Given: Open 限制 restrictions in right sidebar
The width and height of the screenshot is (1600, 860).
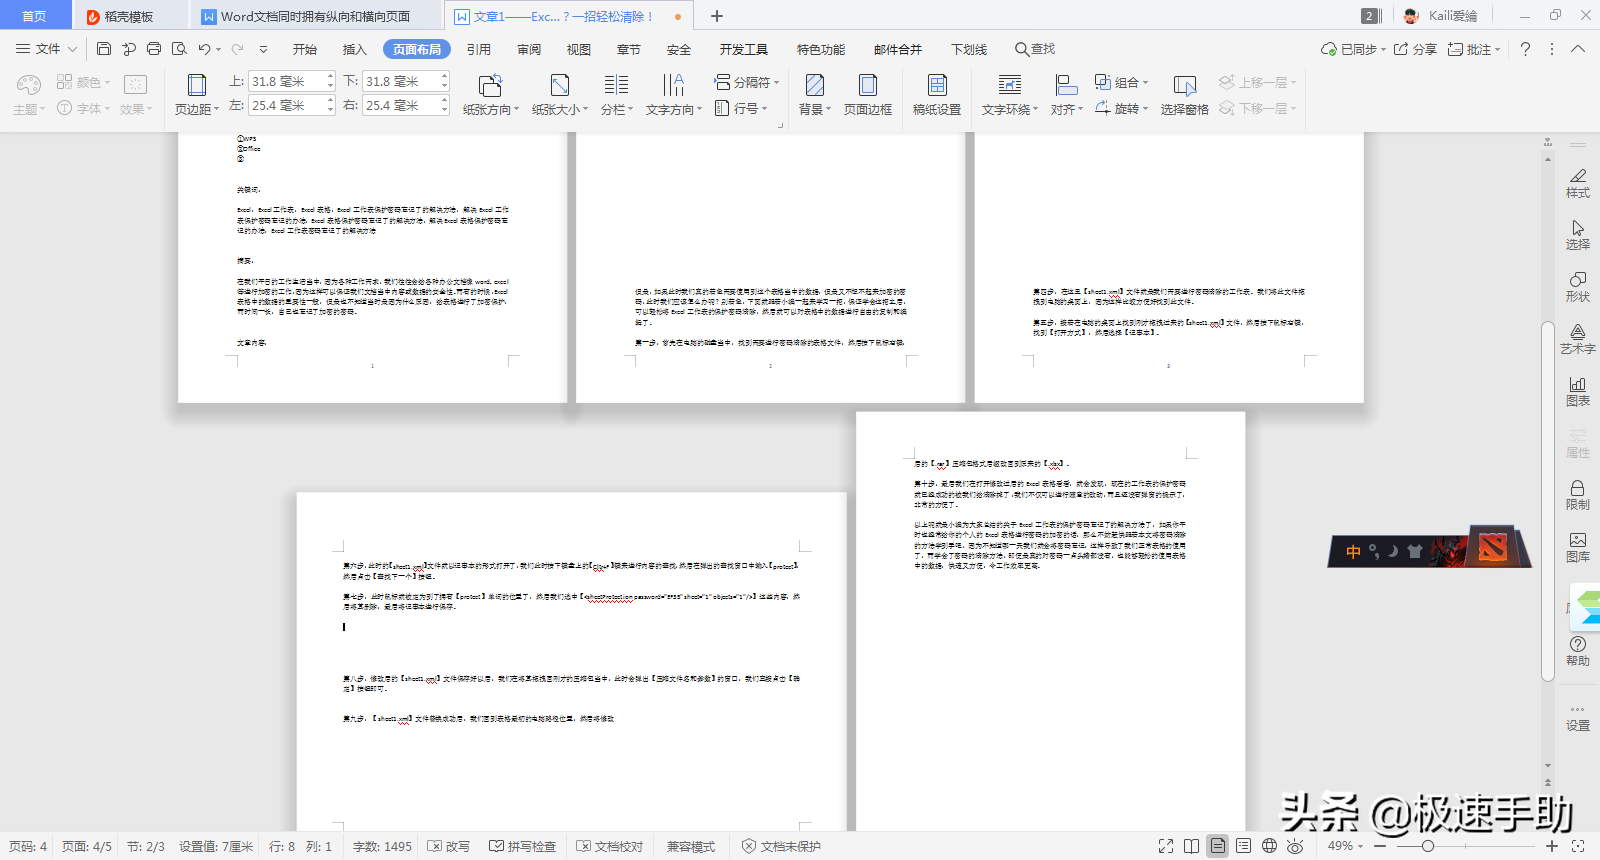Looking at the screenshot, I should coord(1578,495).
